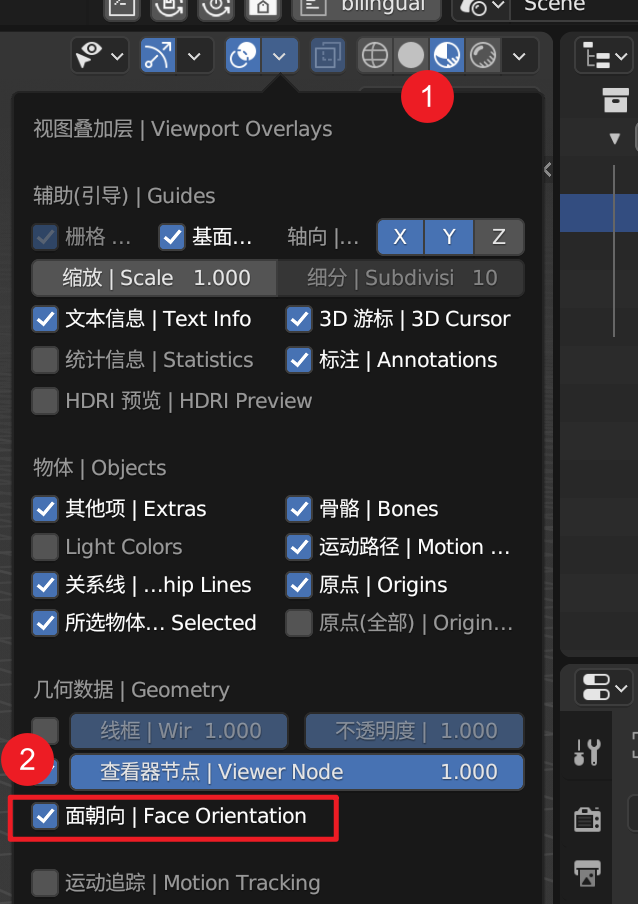Click the Viewport Overlays title text

tap(183, 129)
